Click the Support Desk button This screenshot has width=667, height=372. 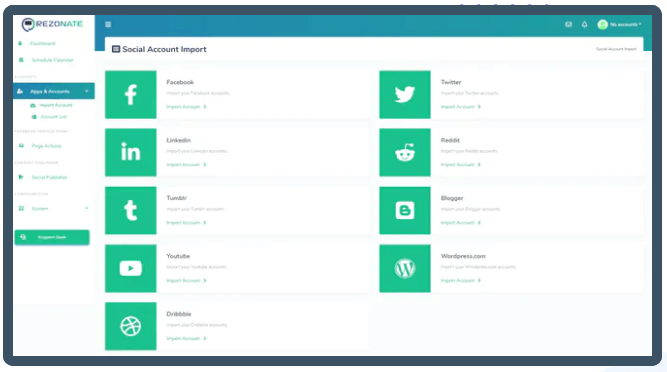(x=52, y=237)
